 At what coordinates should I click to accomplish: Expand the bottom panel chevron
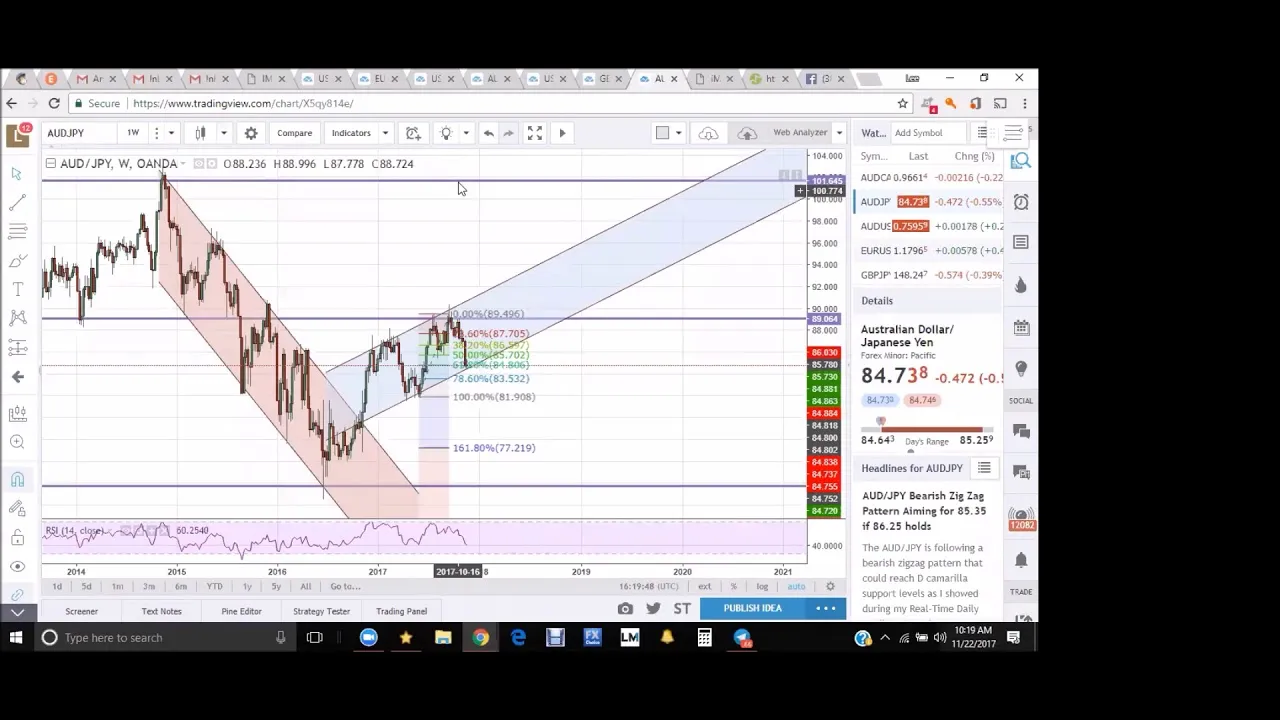tap(17, 611)
